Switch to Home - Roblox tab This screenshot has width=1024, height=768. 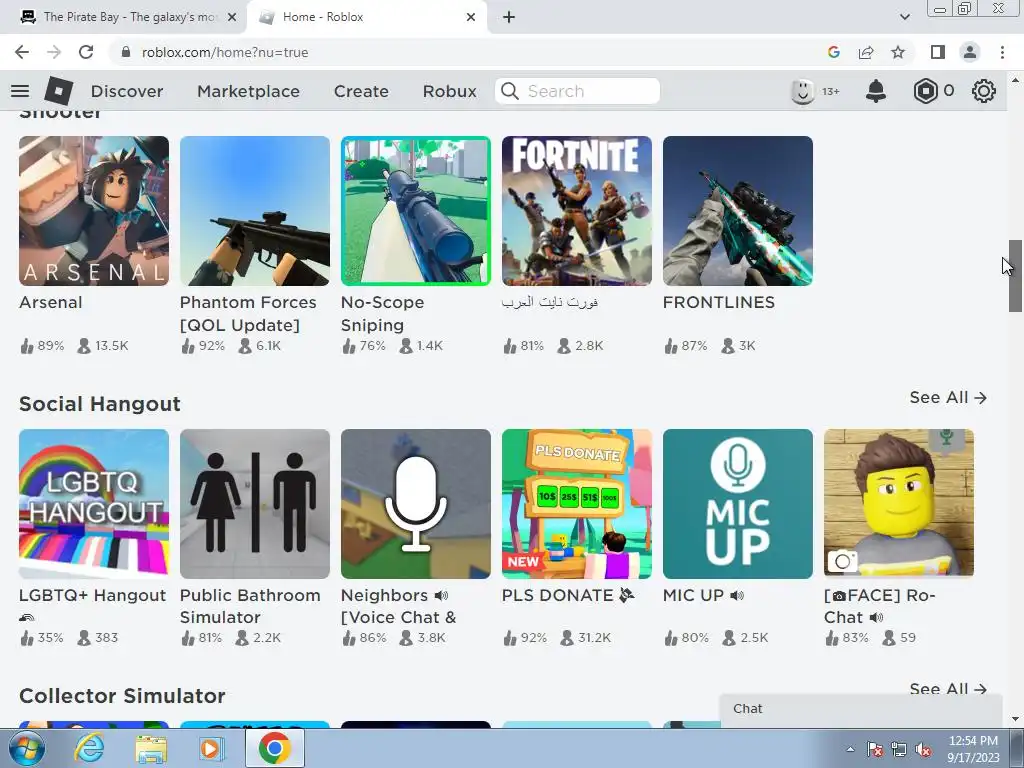367,17
